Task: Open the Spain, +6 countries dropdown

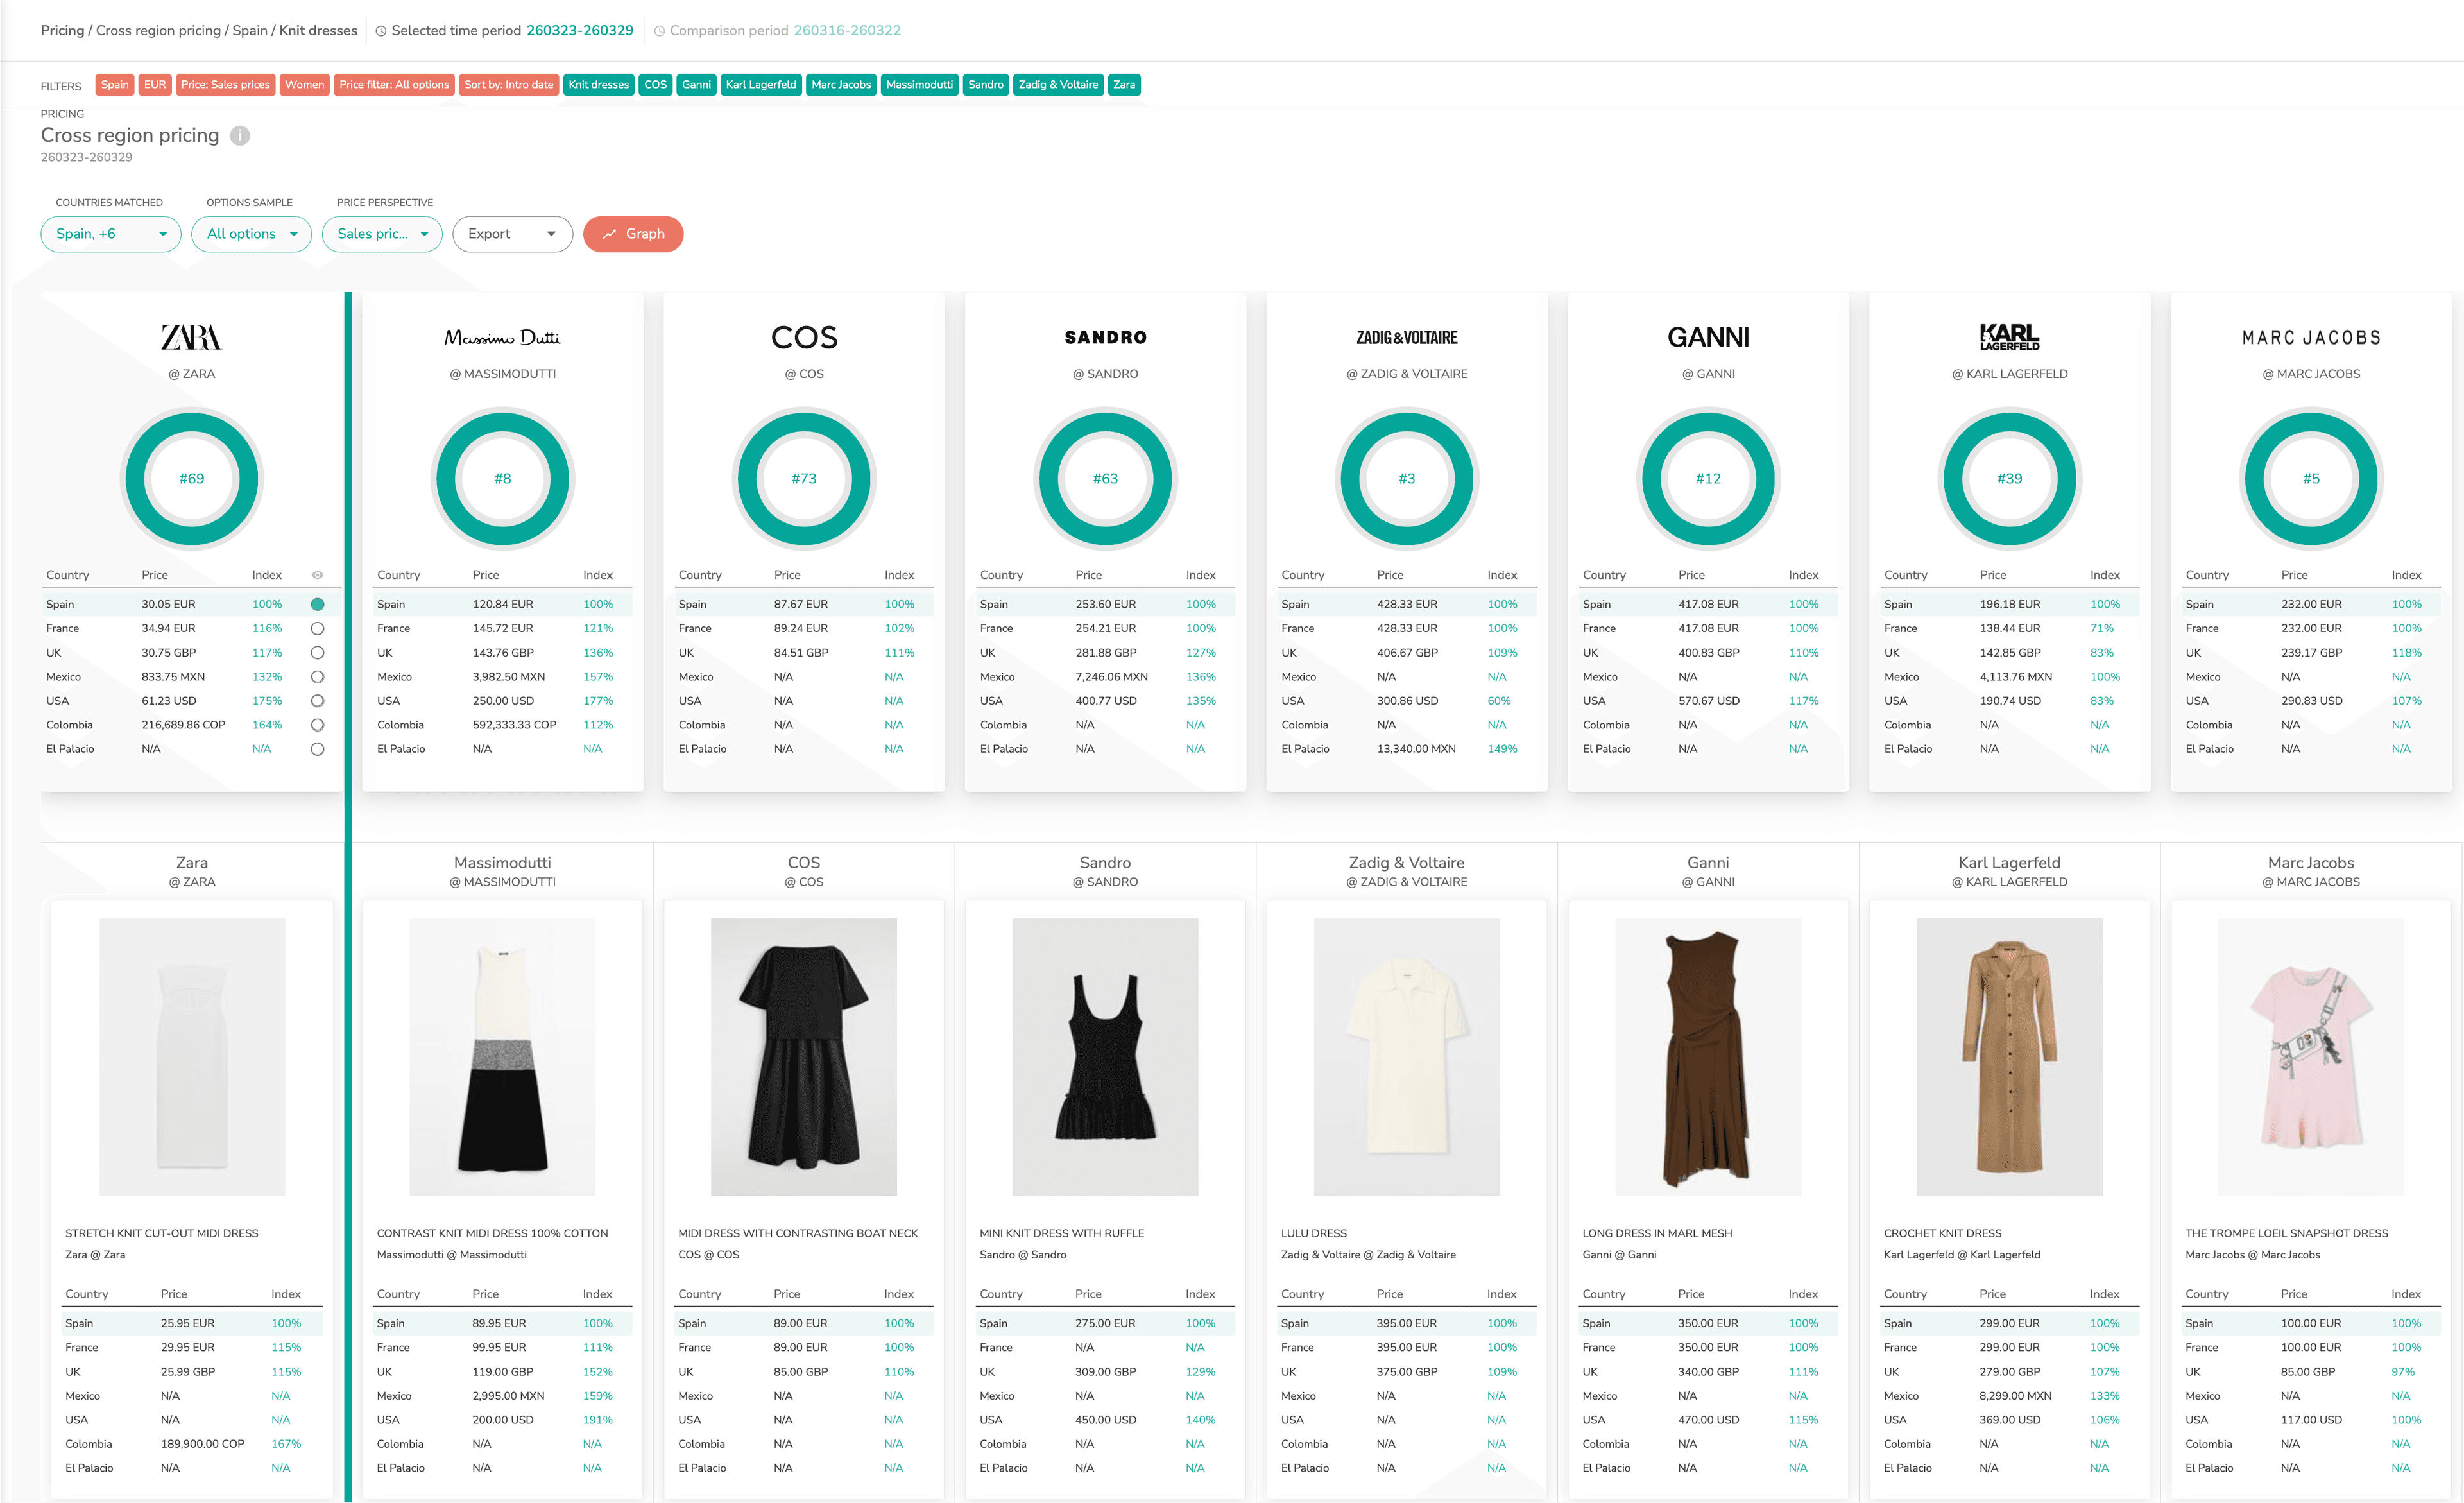Action: 110,234
